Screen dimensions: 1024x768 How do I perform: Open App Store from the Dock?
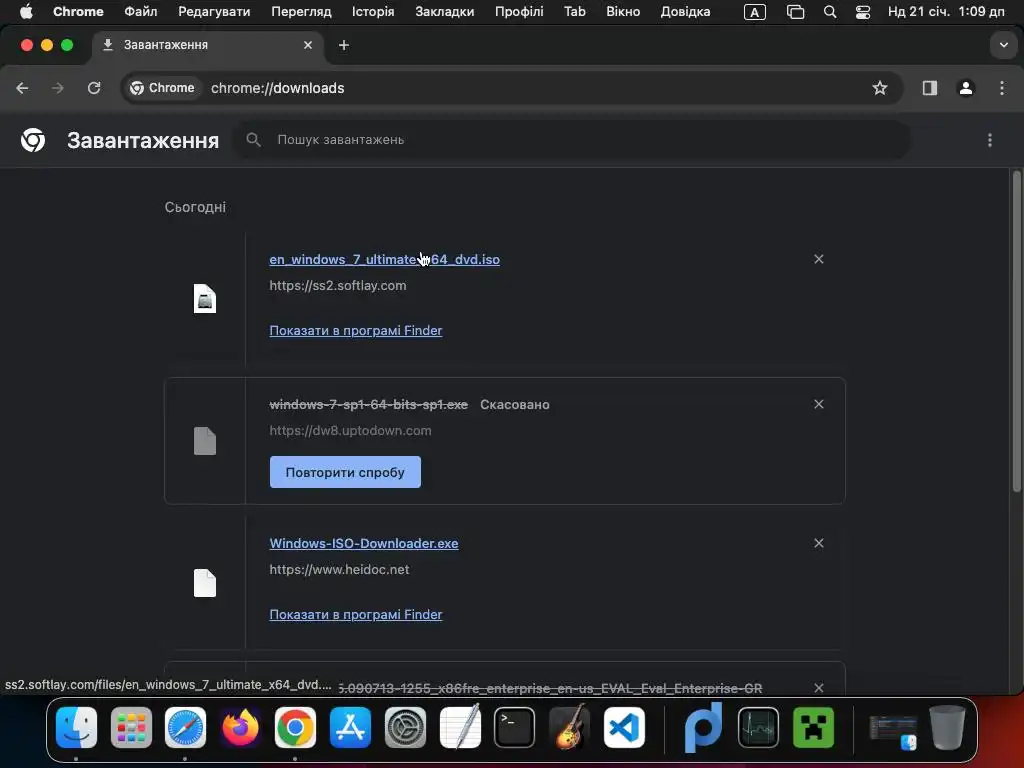(x=350, y=728)
